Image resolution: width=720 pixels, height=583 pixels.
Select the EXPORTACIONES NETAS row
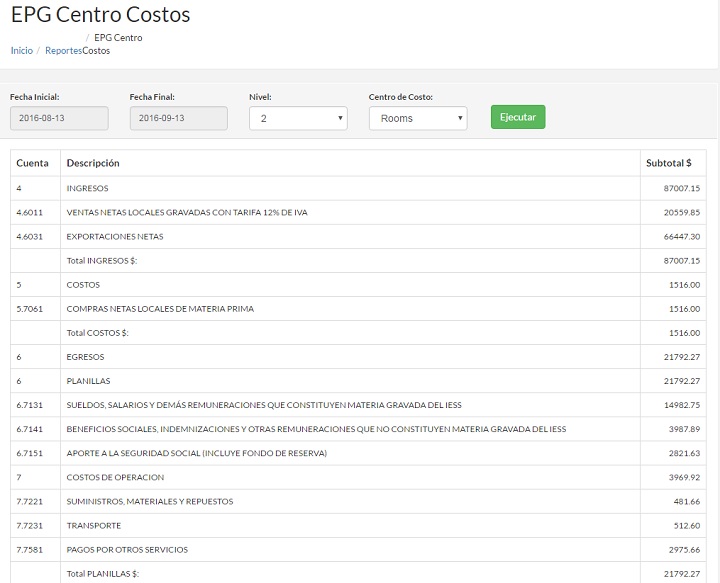114,237
